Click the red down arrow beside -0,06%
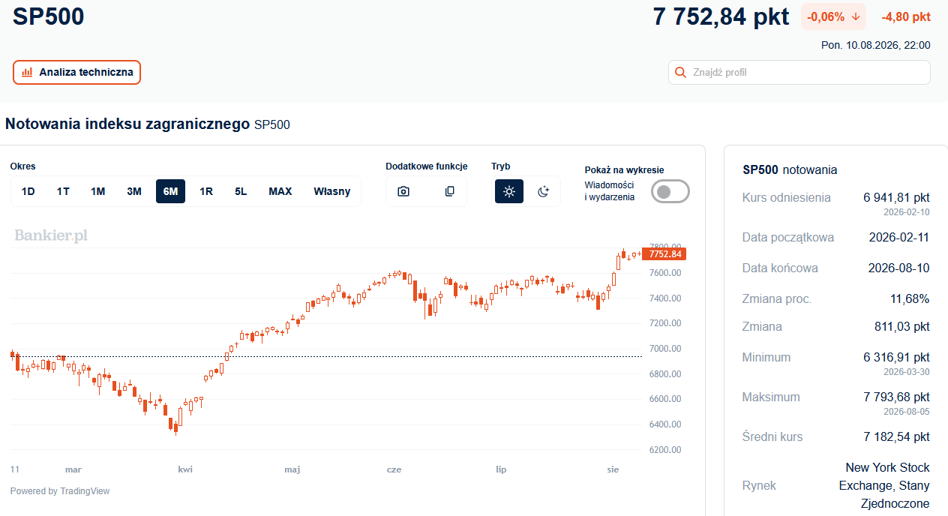Viewport: 948px width, 516px height. [855, 17]
